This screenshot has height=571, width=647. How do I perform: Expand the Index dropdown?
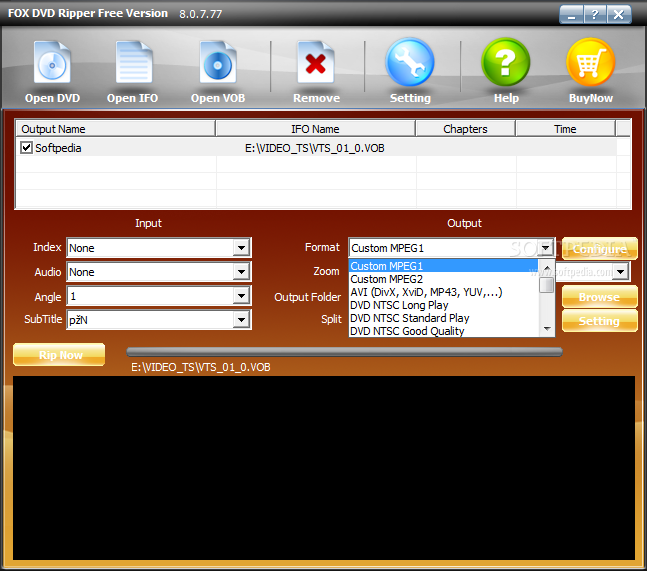241,248
